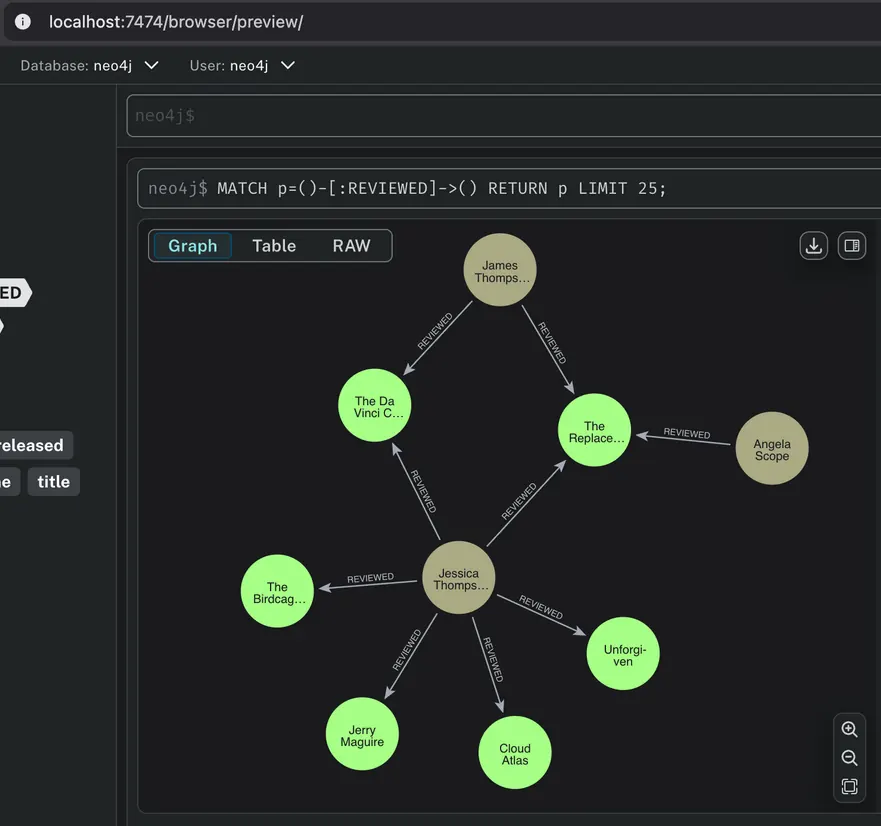
Task: Toggle the node properties side panel icon
Action: [x=852, y=246]
